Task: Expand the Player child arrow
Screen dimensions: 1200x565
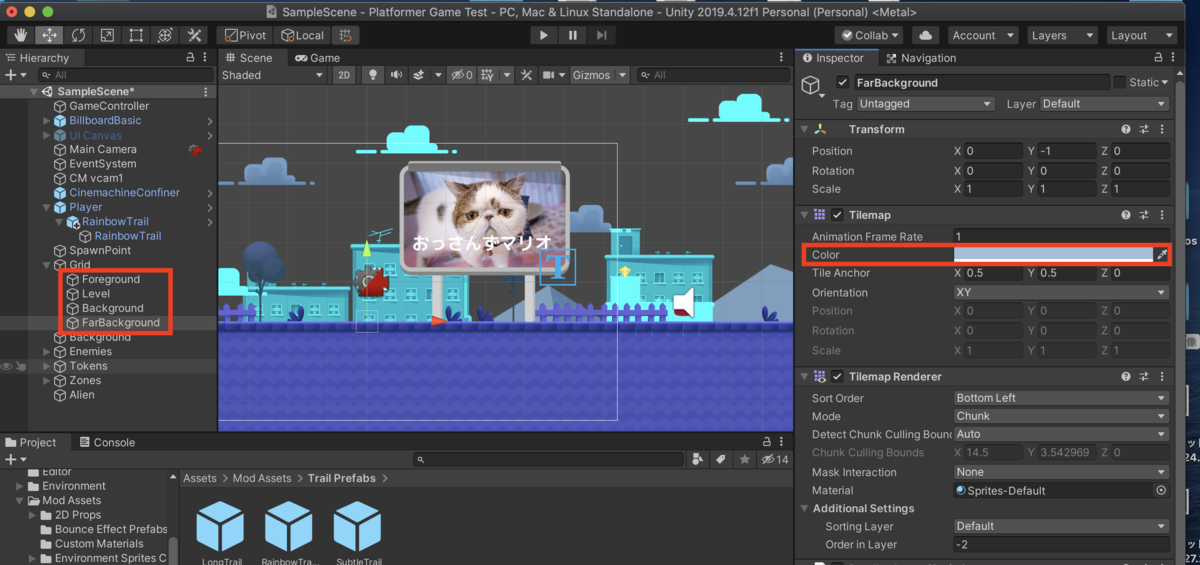Action: click(x=46, y=207)
